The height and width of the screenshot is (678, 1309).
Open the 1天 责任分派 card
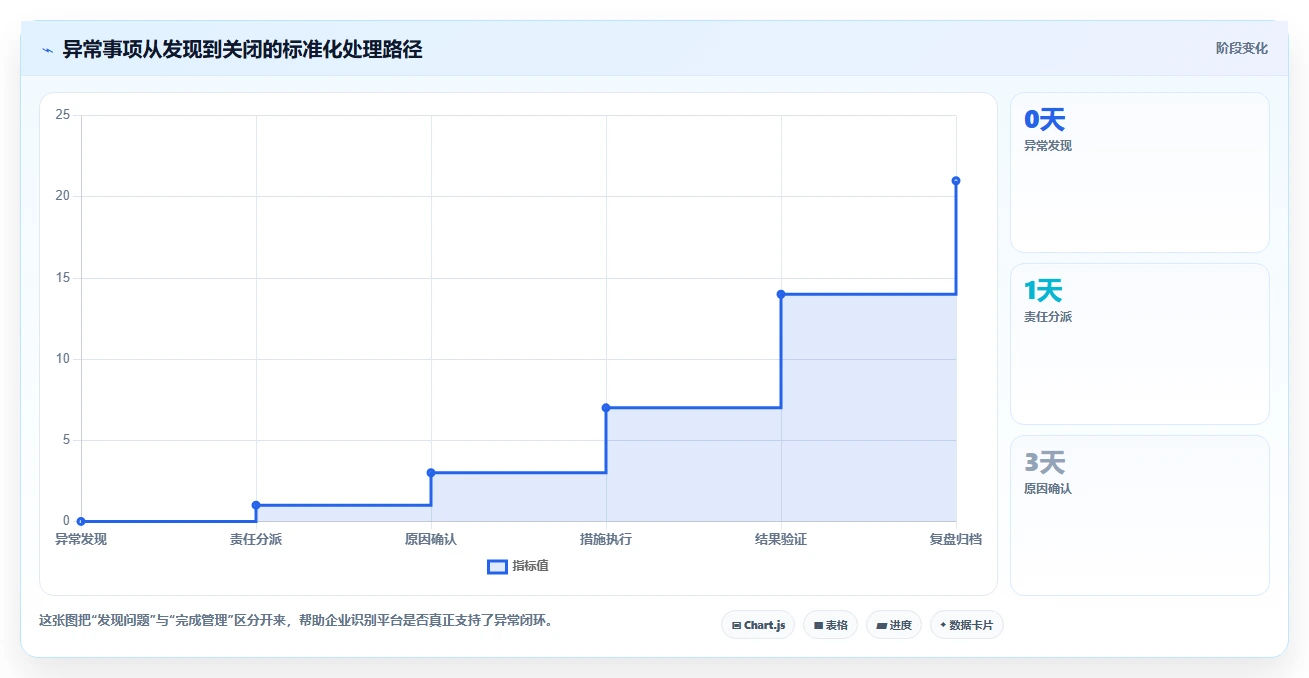pos(1139,344)
